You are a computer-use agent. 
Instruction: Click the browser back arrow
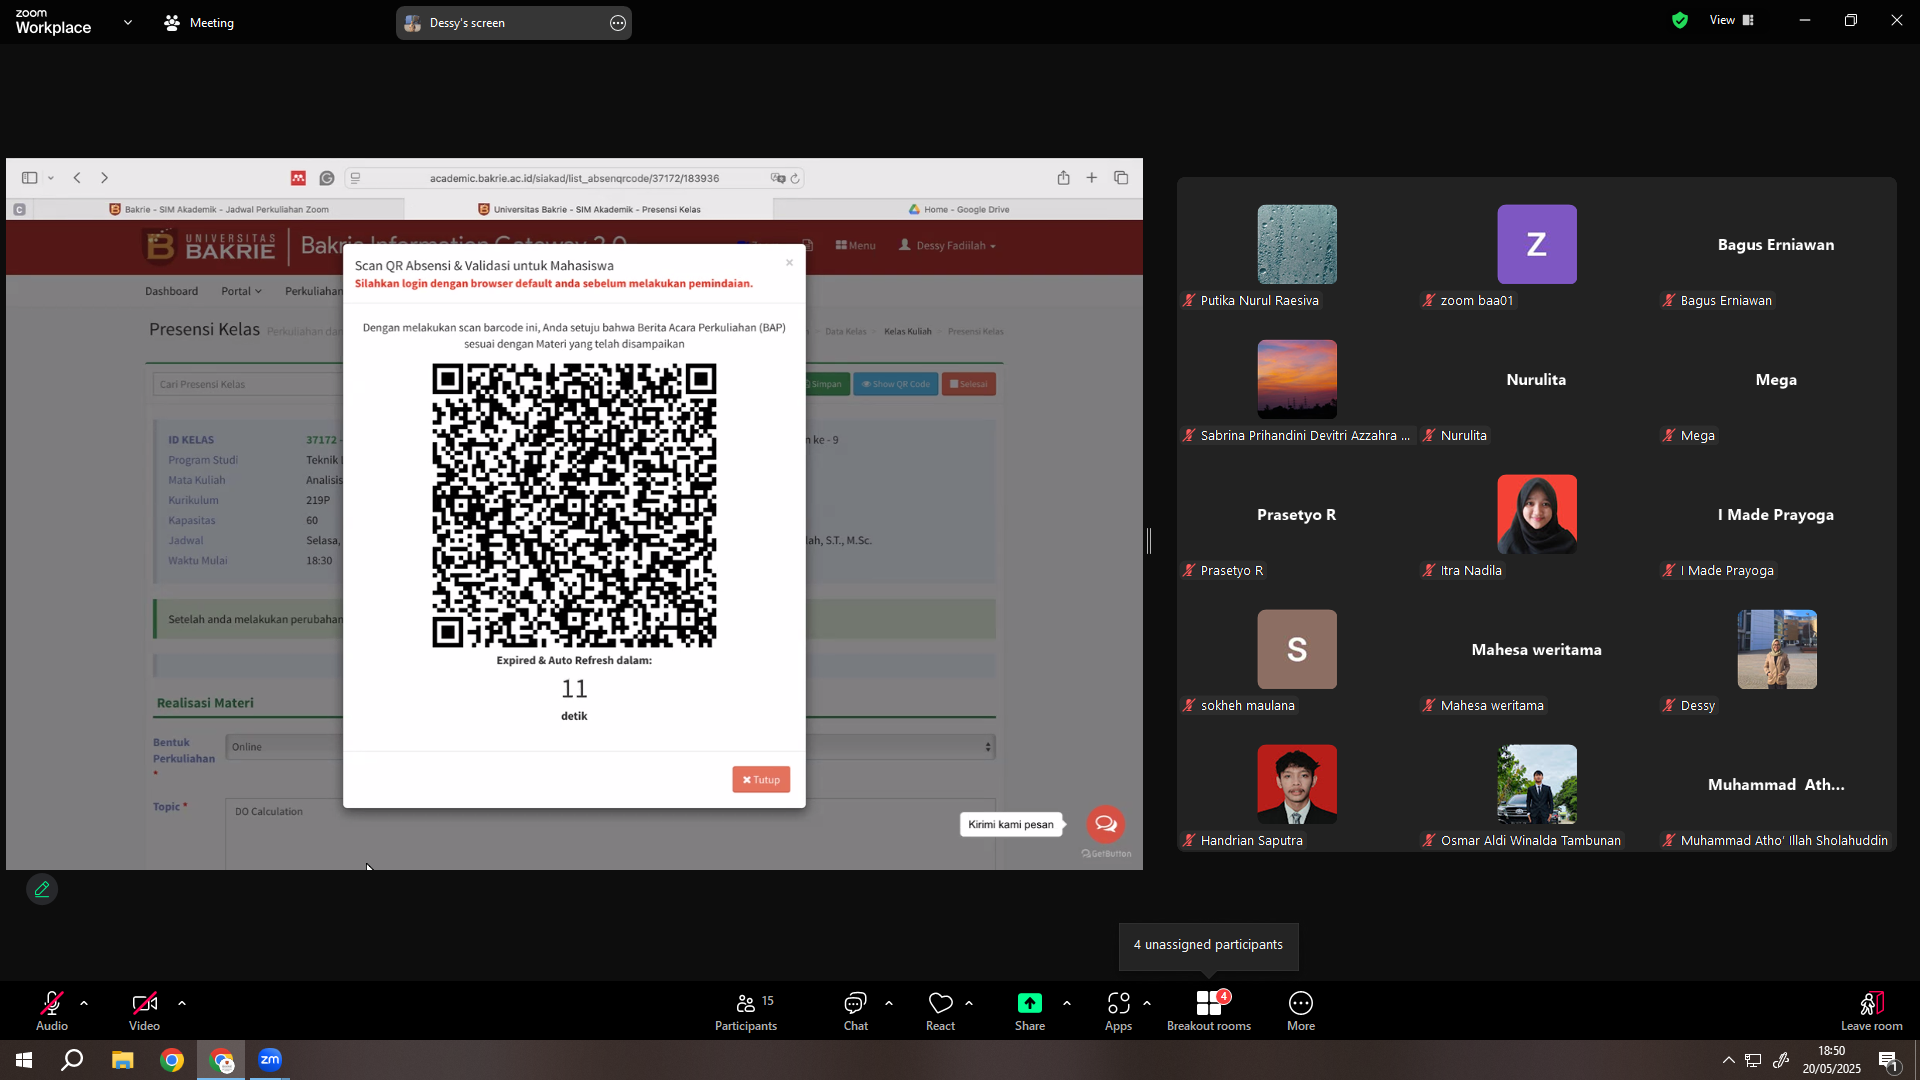pos(77,178)
